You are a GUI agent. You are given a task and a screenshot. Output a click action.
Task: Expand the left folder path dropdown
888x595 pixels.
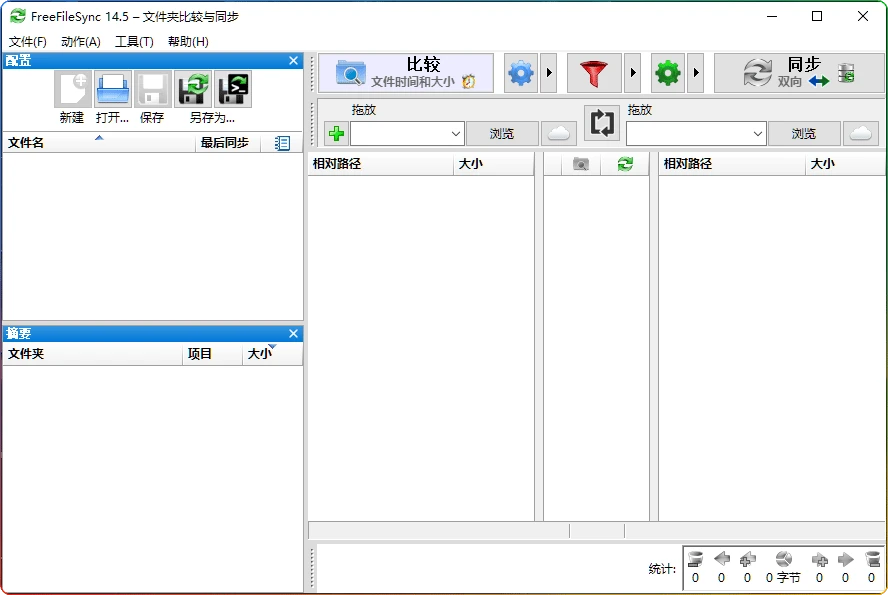(x=456, y=133)
